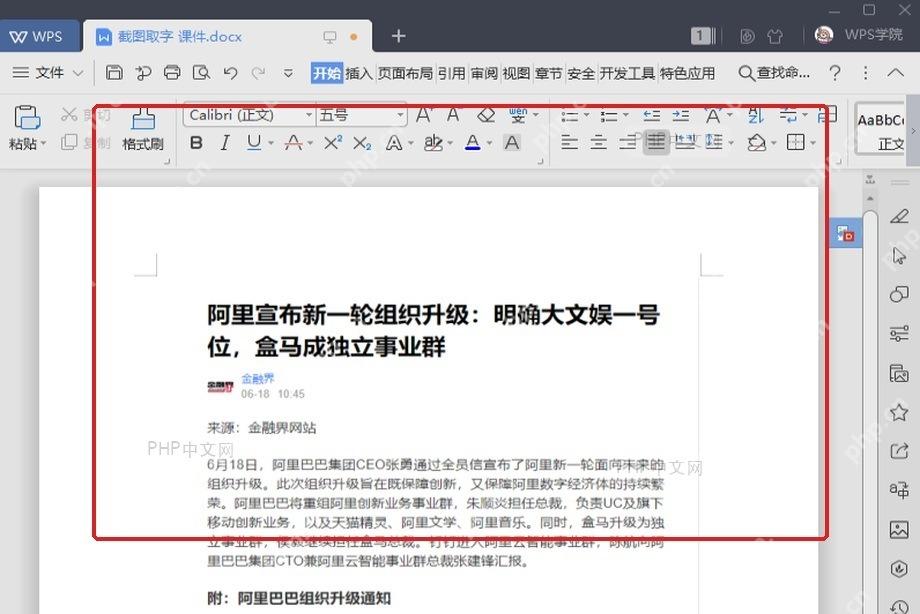
Task: Open the font name Calibri dropdown
Action: tap(309, 115)
